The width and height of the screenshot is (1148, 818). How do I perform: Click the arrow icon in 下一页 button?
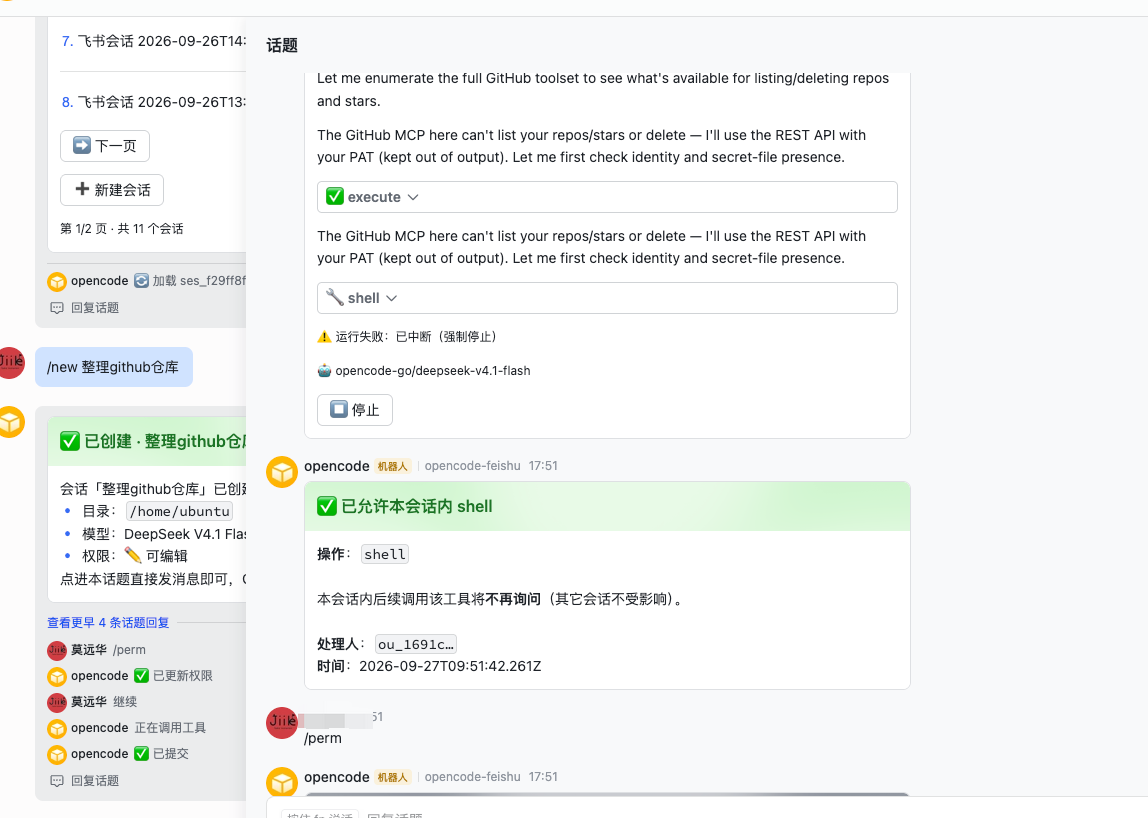click(82, 145)
